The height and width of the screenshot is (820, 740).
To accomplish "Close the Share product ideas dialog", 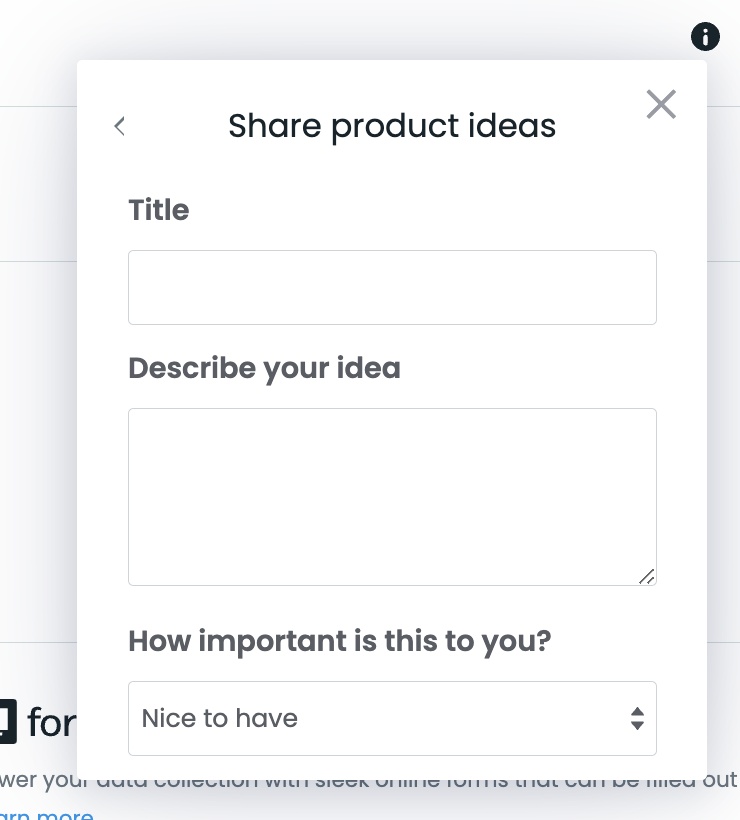I will pos(661,104).
